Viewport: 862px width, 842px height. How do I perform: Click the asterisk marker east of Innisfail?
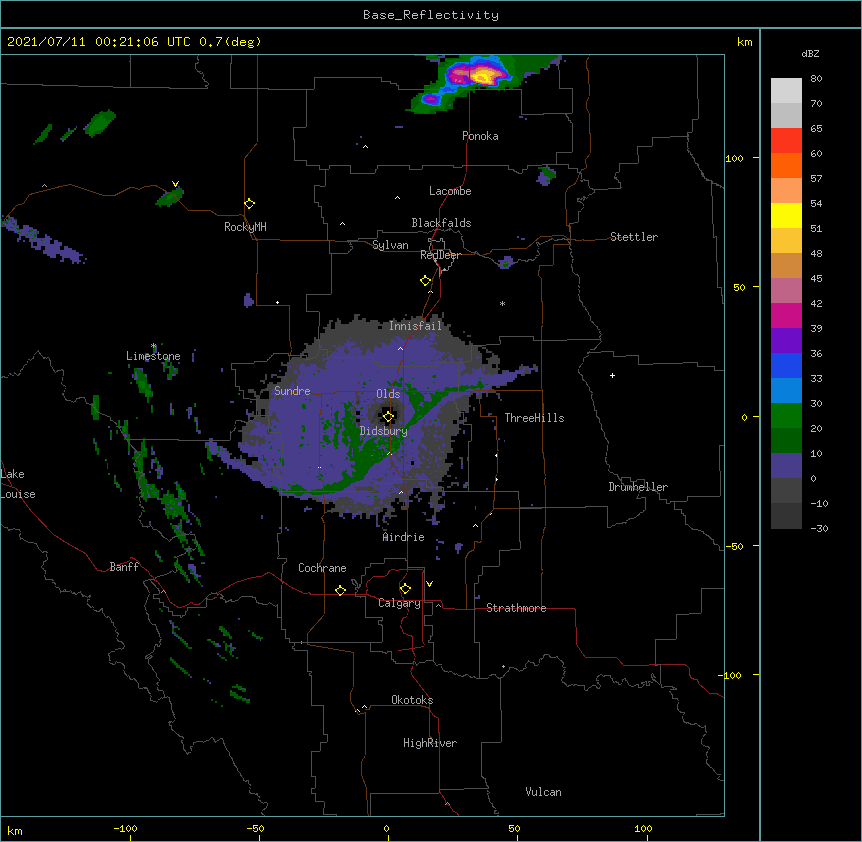[x=502, y=303]
